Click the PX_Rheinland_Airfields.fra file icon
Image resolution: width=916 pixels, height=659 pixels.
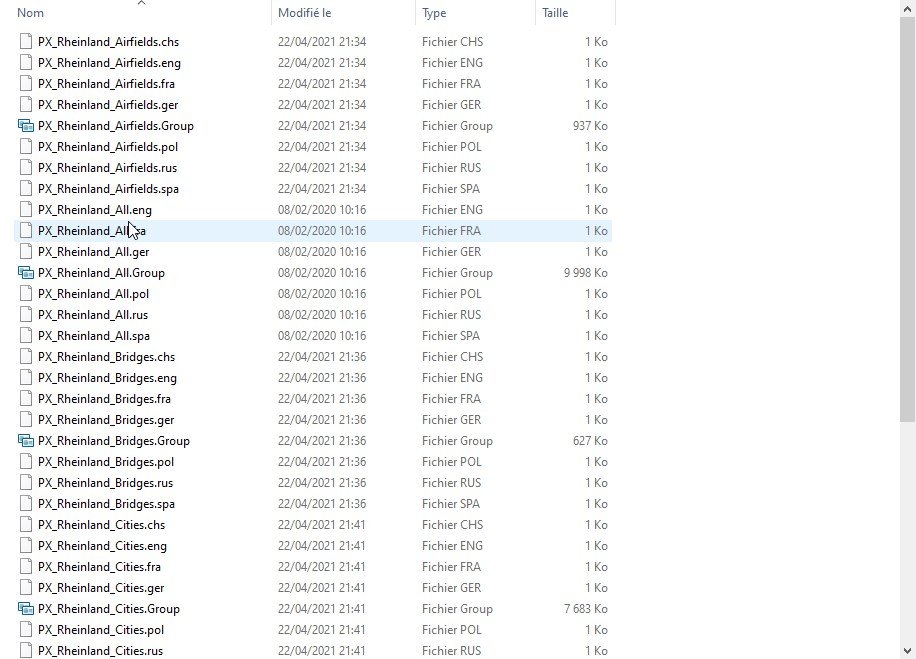click(26, 84)
